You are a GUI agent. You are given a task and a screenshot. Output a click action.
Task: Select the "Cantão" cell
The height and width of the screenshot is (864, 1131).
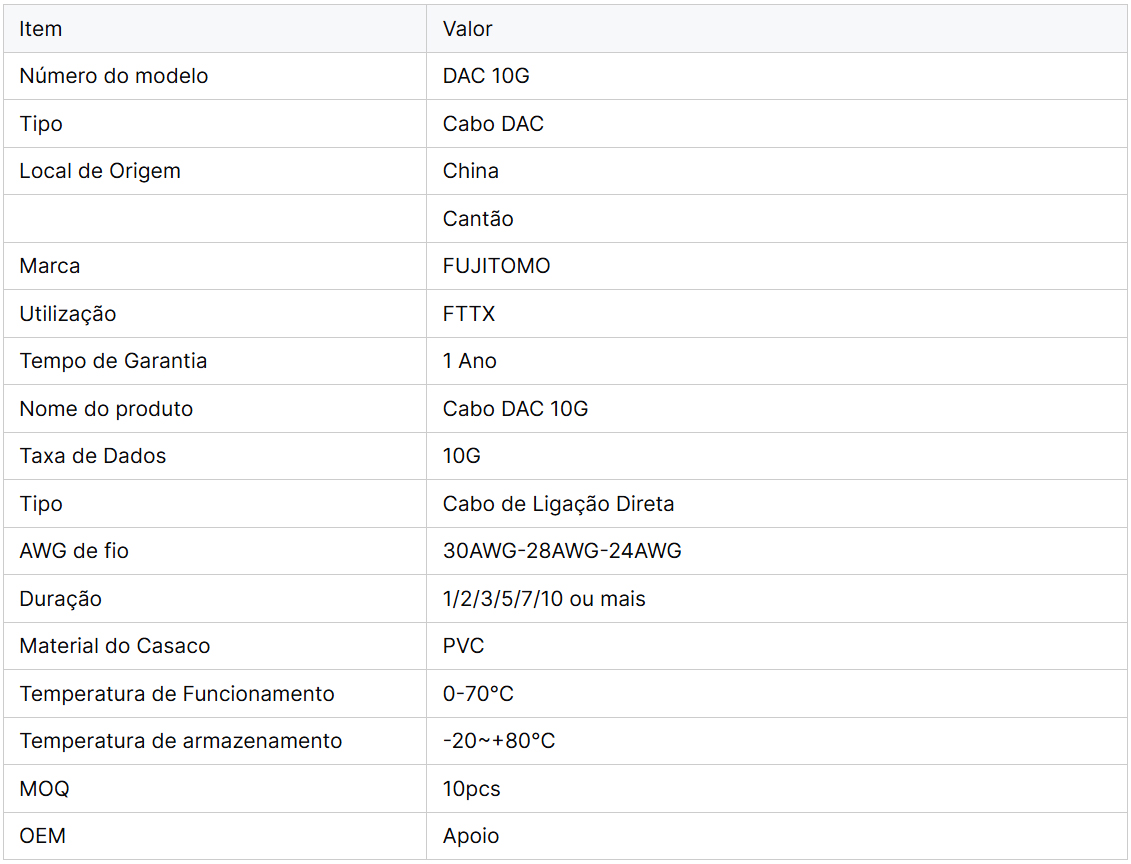478,219
